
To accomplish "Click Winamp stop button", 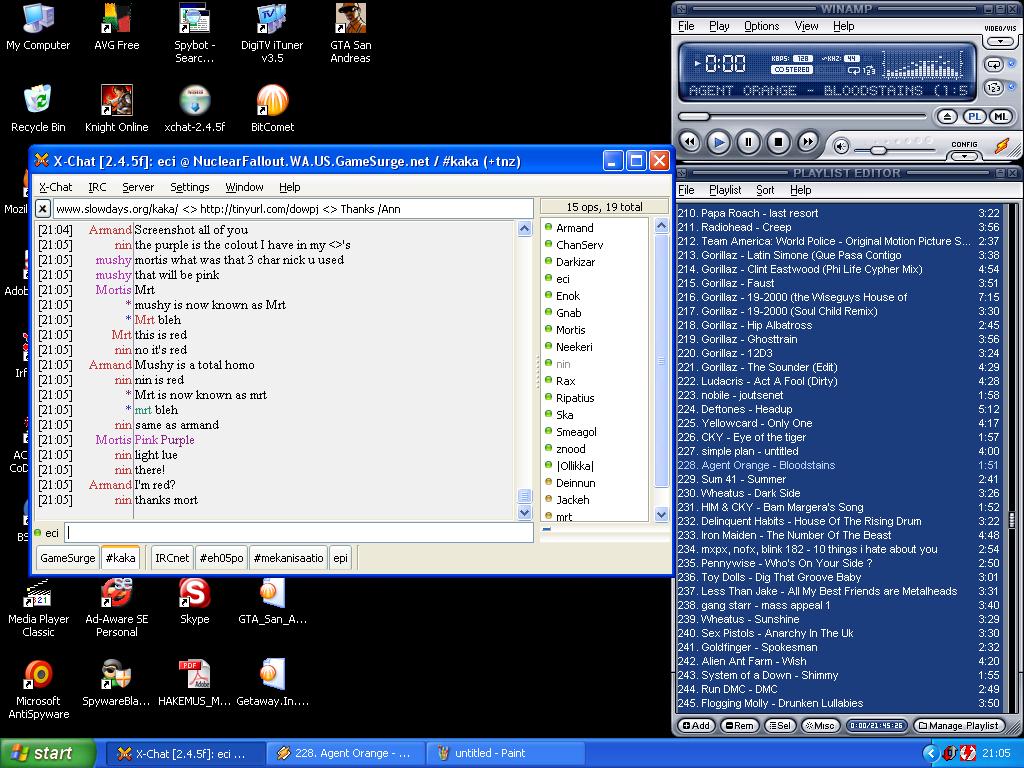I will [x=778, y=142].
